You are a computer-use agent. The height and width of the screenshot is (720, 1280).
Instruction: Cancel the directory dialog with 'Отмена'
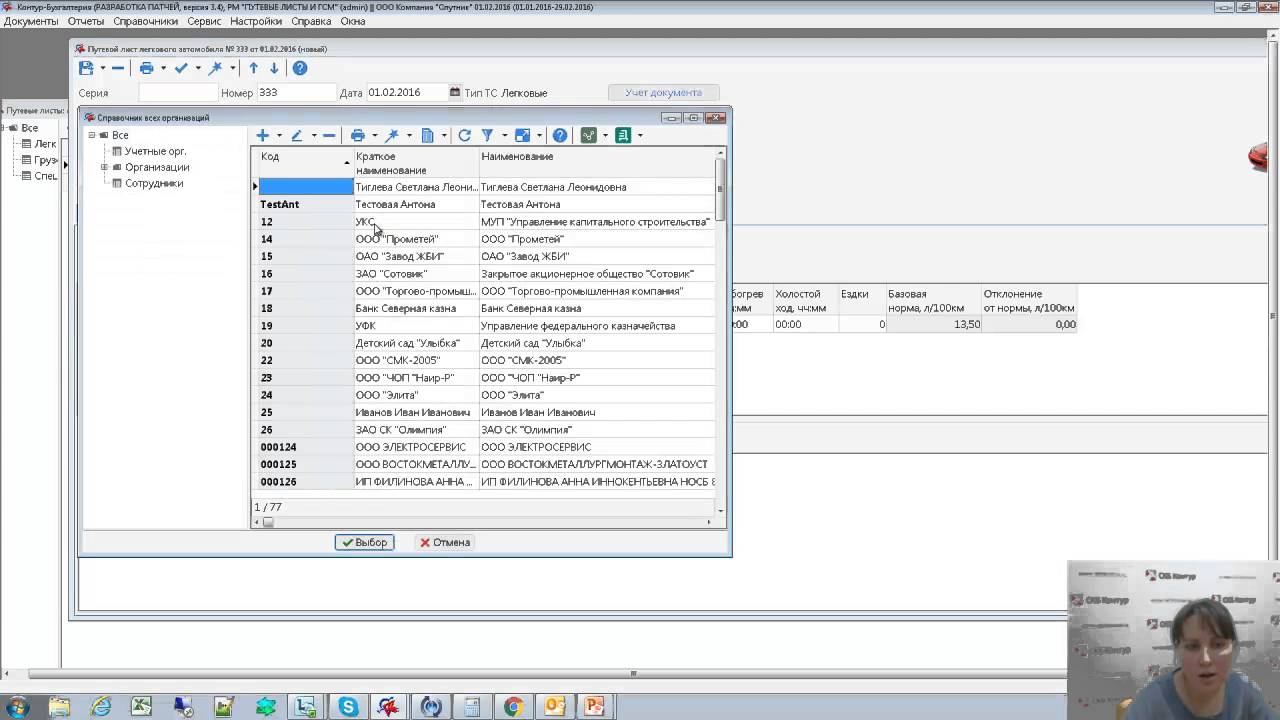pyautogui.click(x=445, y=542)
